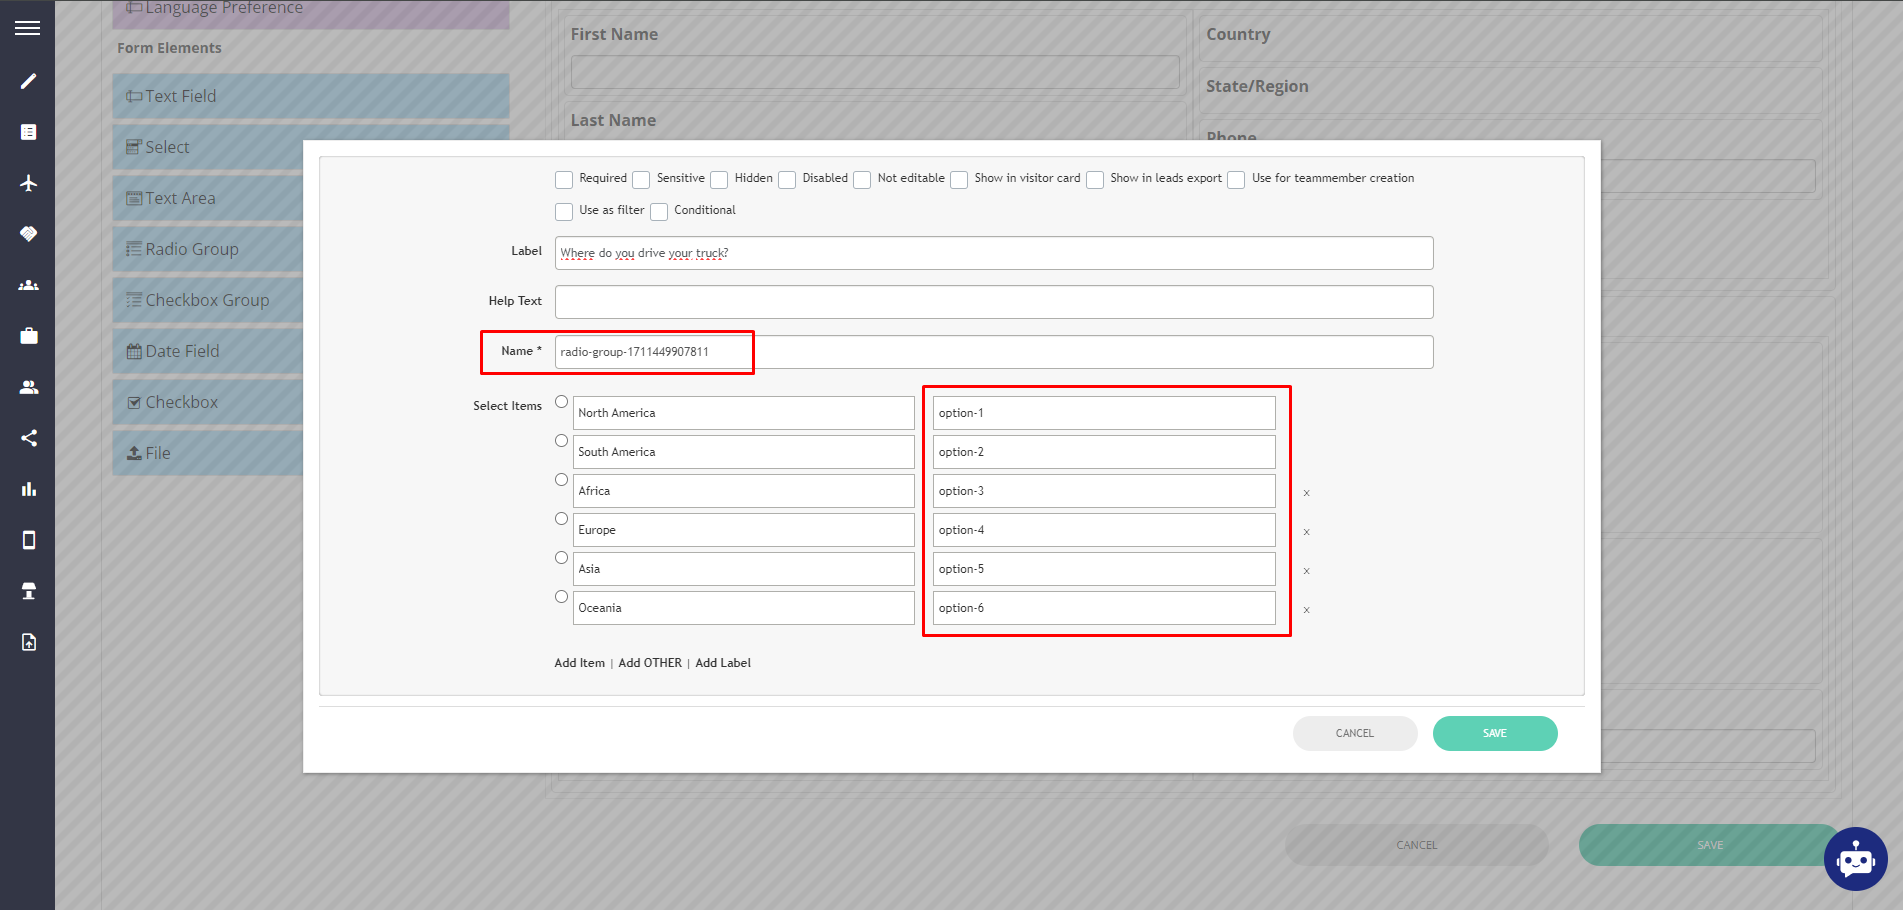Screen dimensions: 1903x910
Task: Select the North America radio button
Action: [561, 401]
